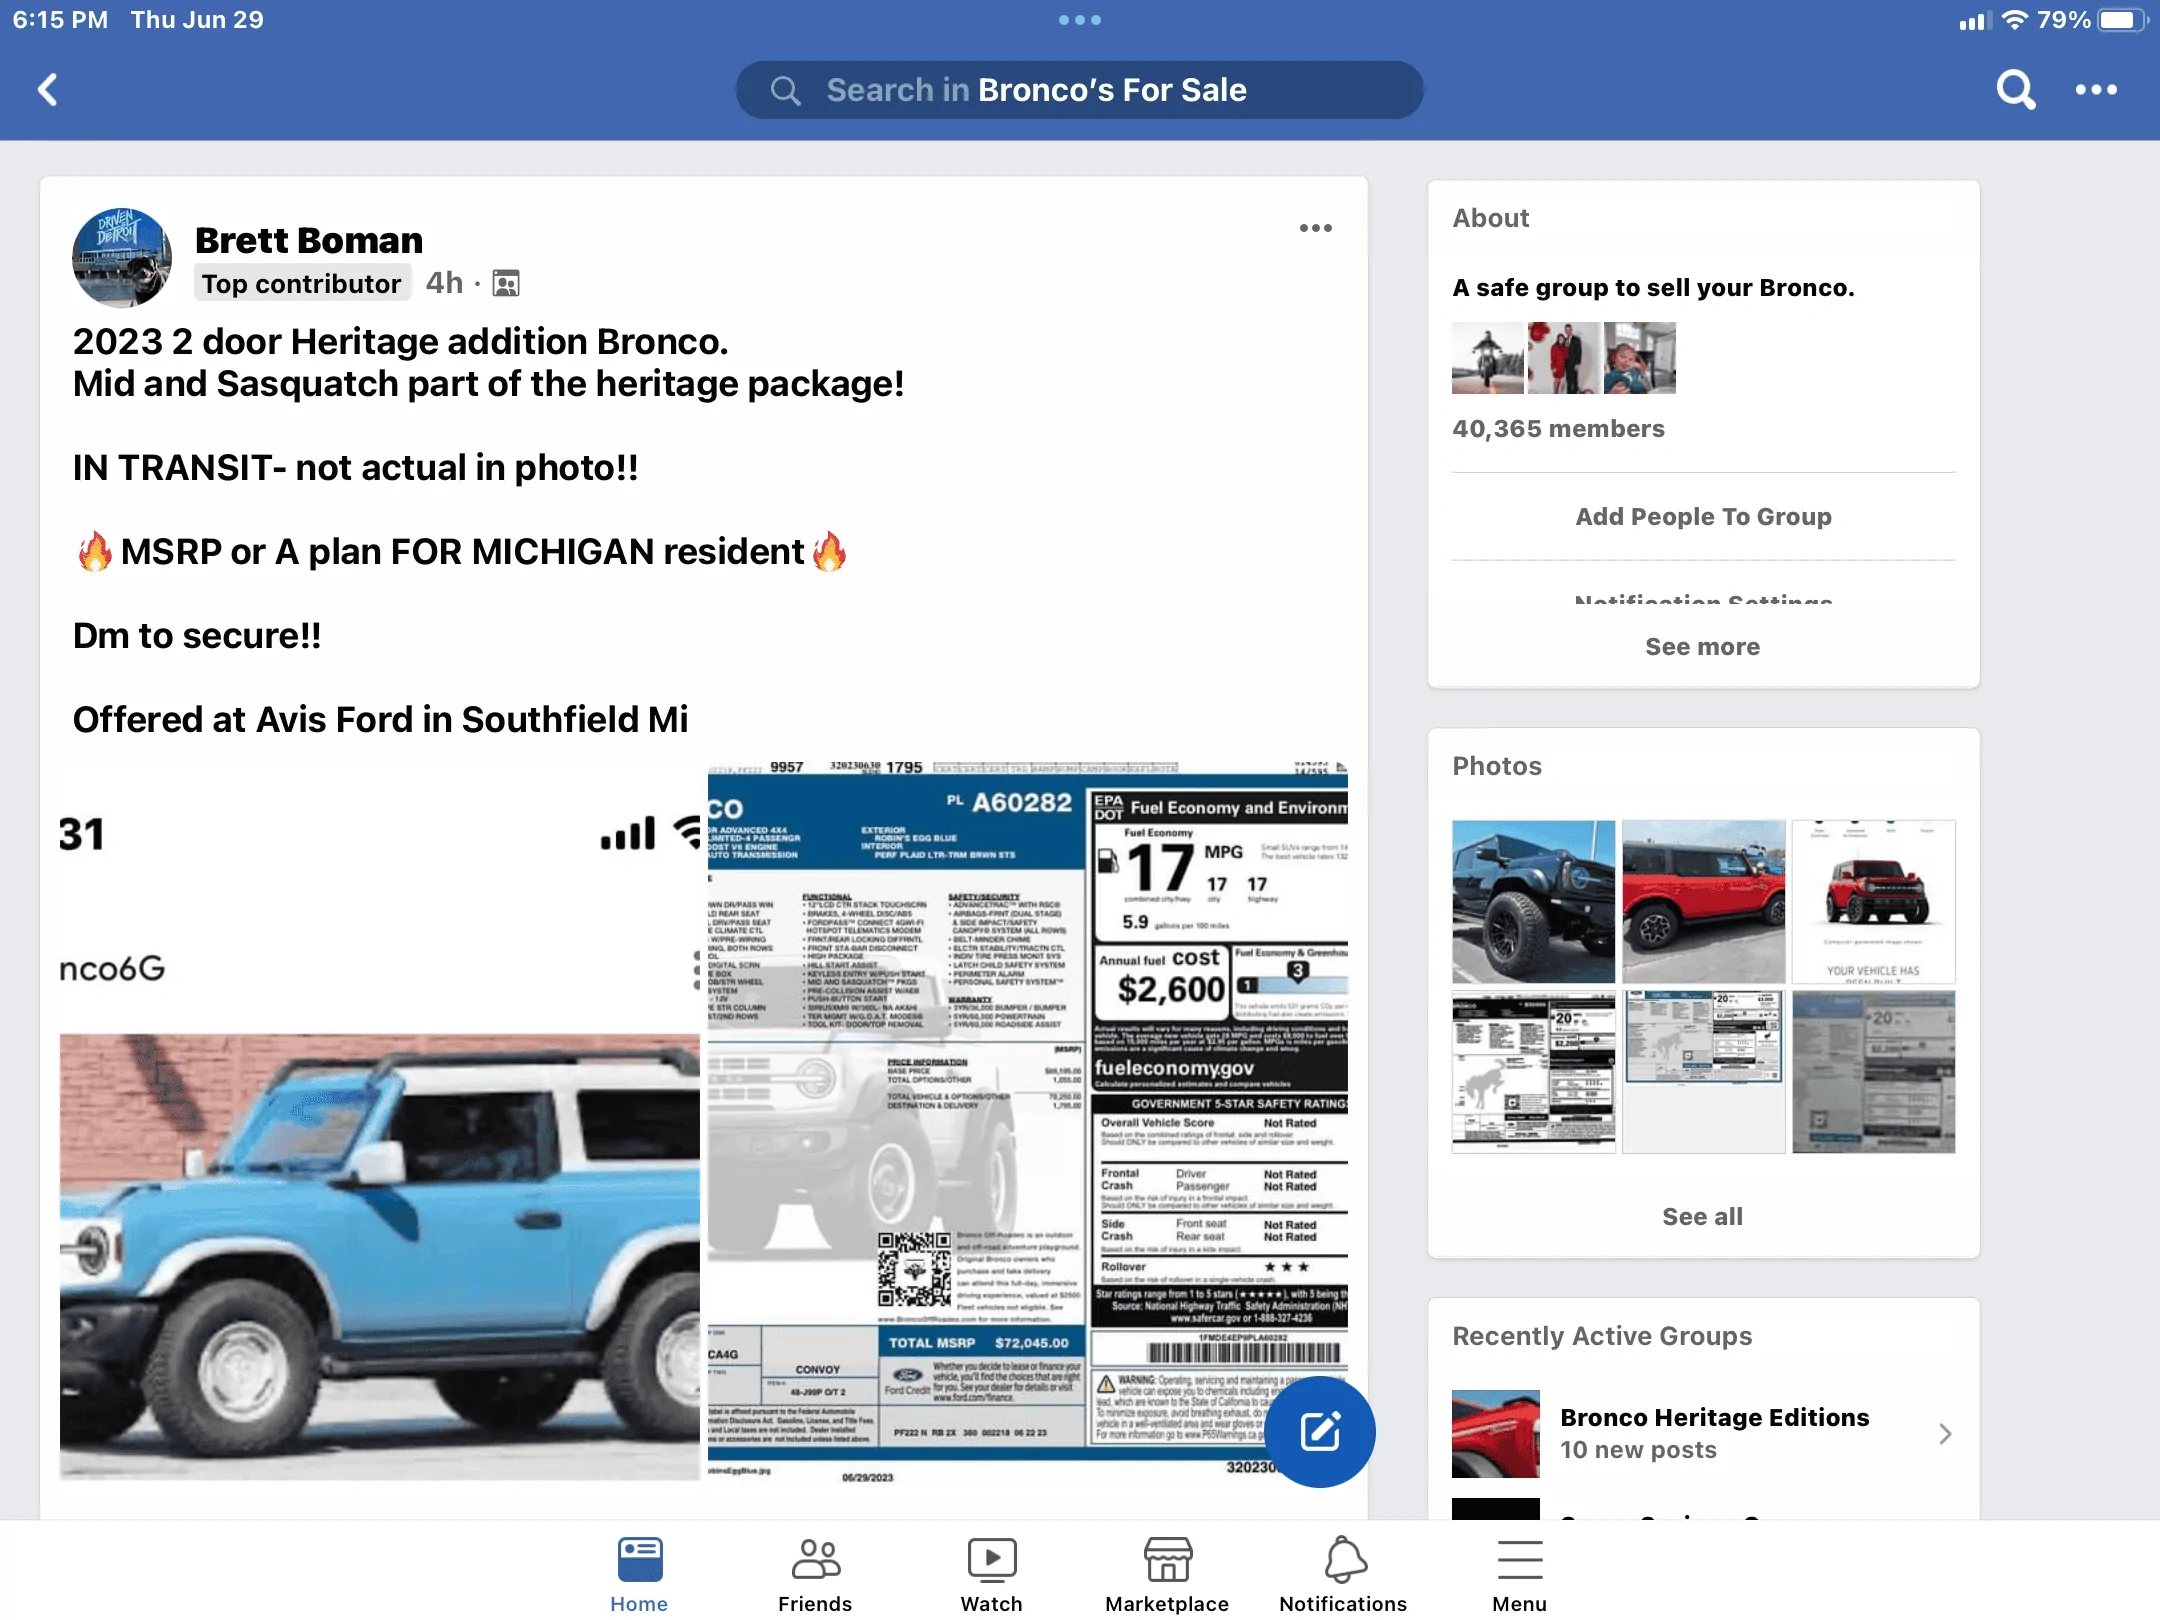Screen dimensions: 2160x1620
Task: Tap the 6:15 PM clock in status bar
Action: point(60,20)
